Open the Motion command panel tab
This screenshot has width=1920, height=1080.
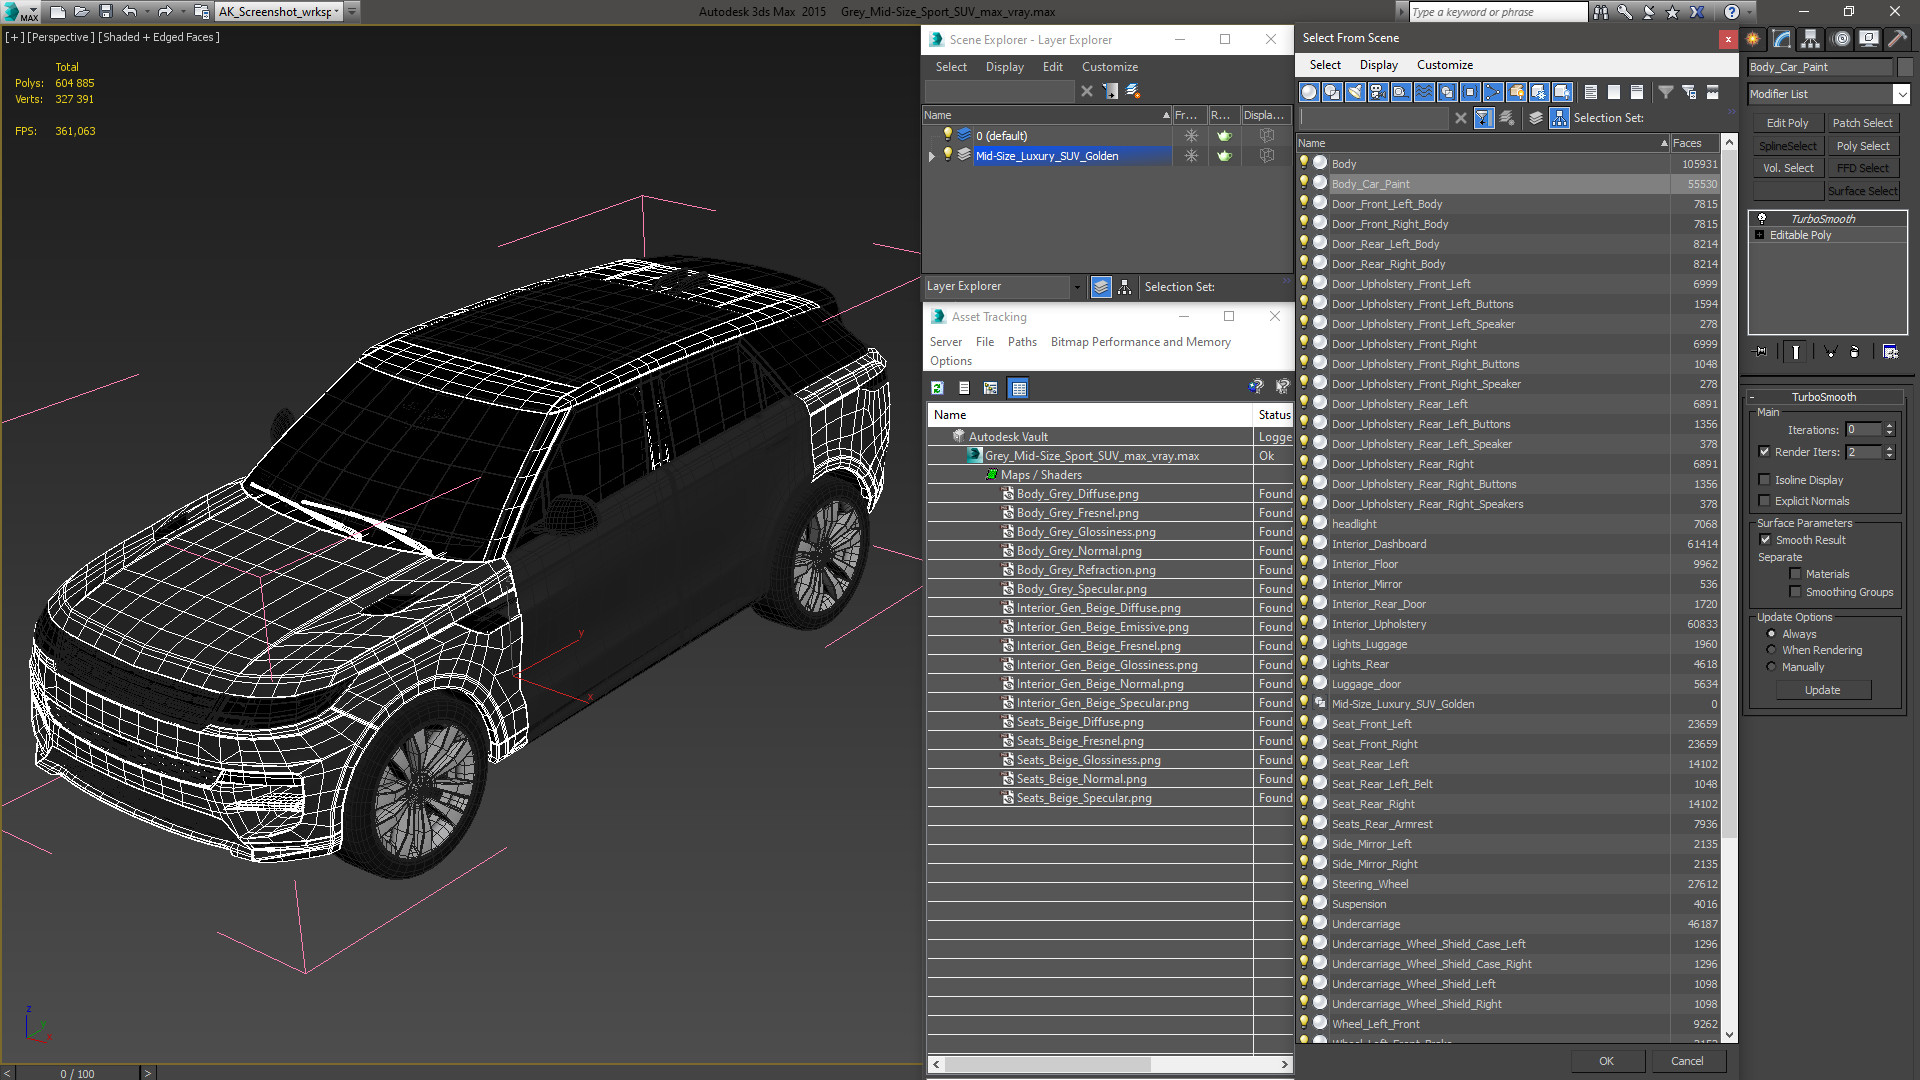1840,39
